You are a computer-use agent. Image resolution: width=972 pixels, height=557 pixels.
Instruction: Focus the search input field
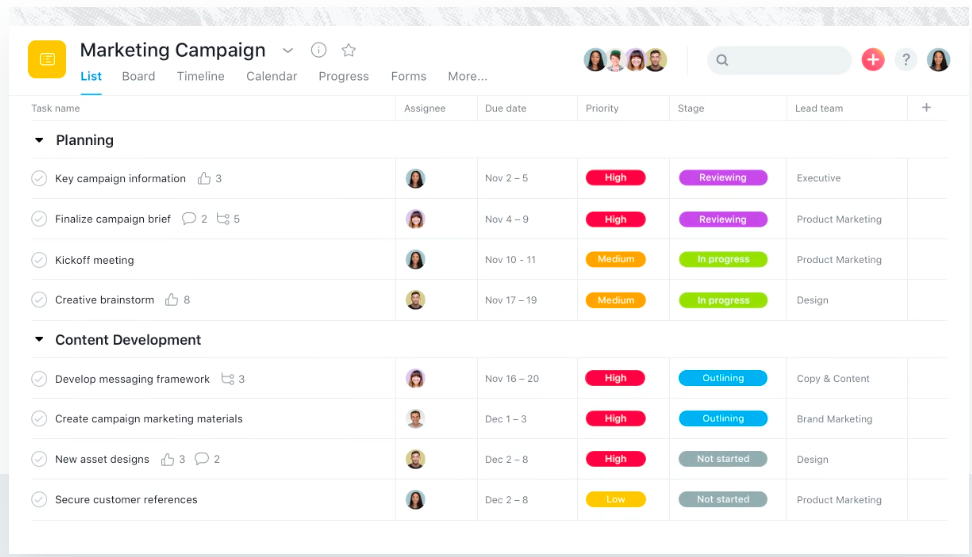[779, 60]
